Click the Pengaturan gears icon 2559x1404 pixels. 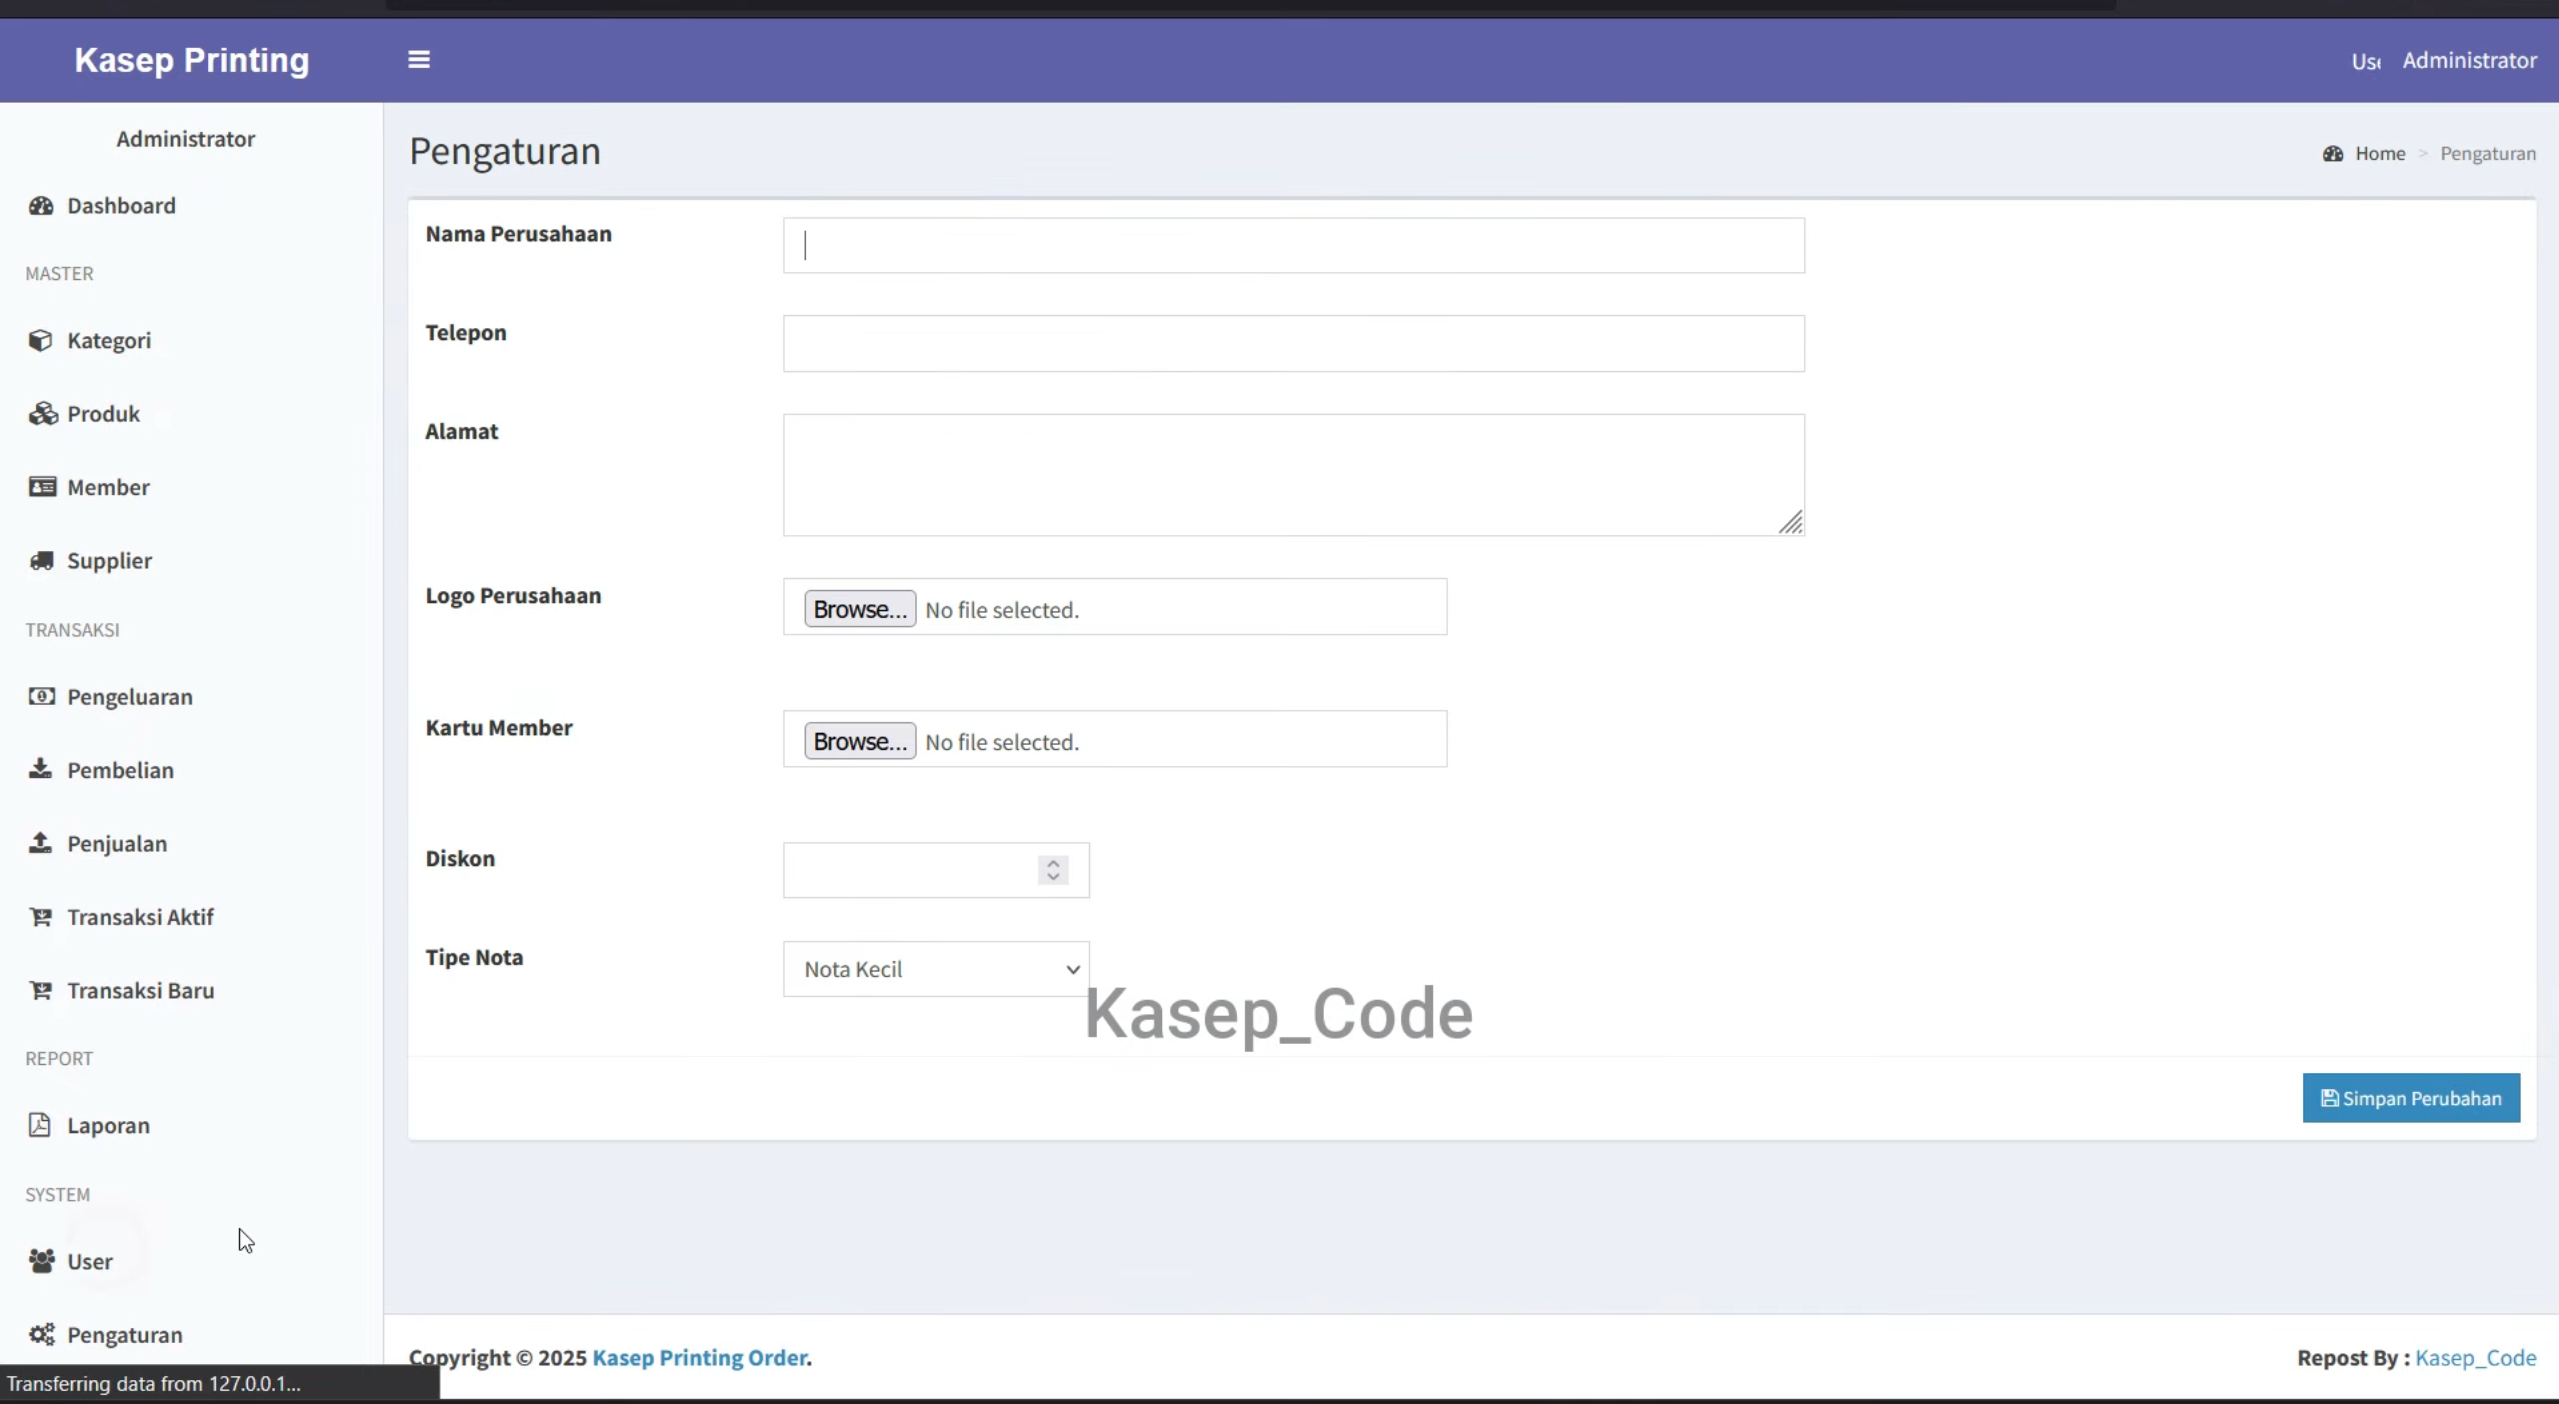click(x=42, y=1335)
